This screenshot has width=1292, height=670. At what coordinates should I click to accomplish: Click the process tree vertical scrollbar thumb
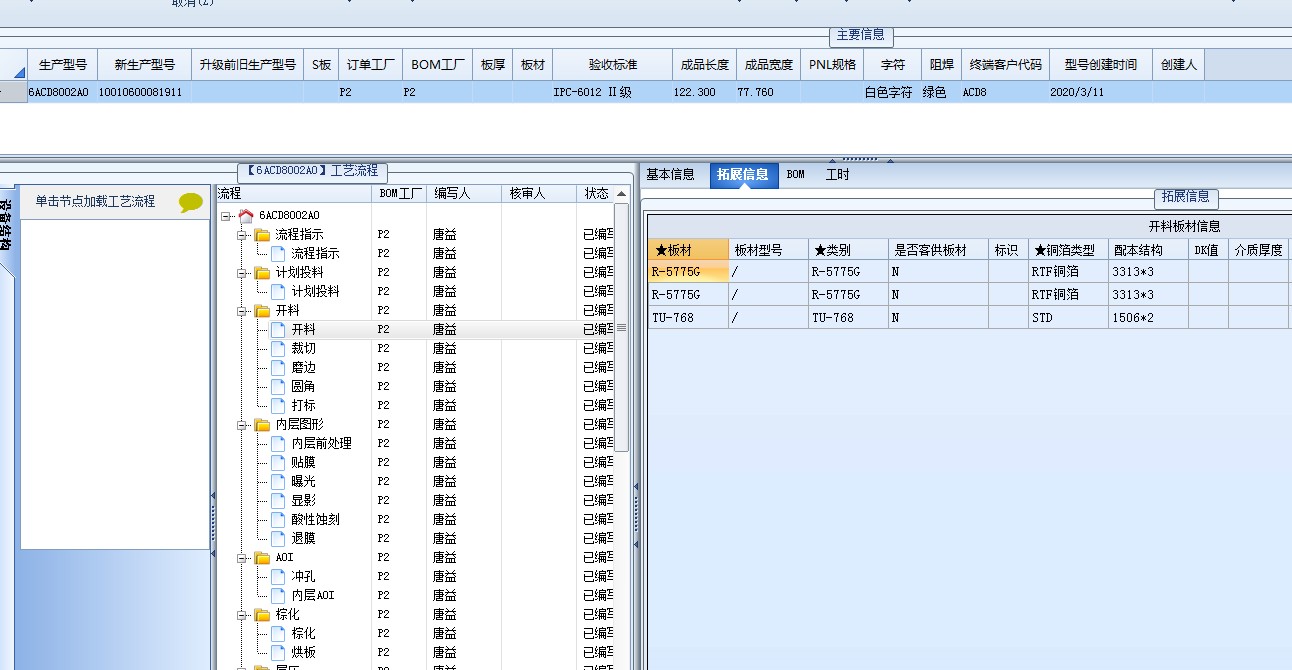(621, 327)
